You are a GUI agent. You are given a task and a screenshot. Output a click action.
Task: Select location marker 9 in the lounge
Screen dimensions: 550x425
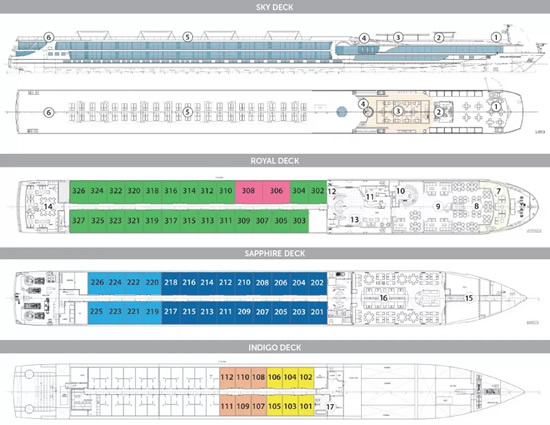[x=438, y=207]
